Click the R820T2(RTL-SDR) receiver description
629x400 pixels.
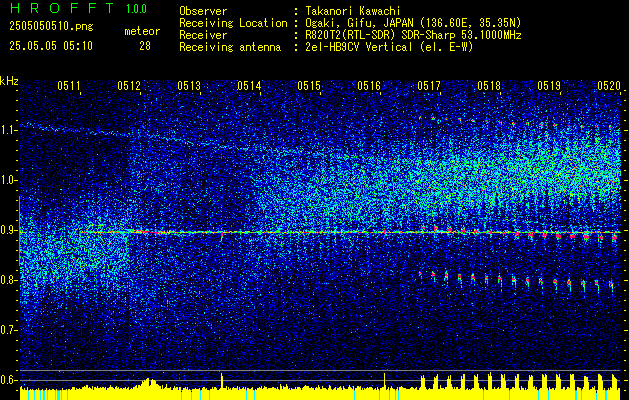413,35
